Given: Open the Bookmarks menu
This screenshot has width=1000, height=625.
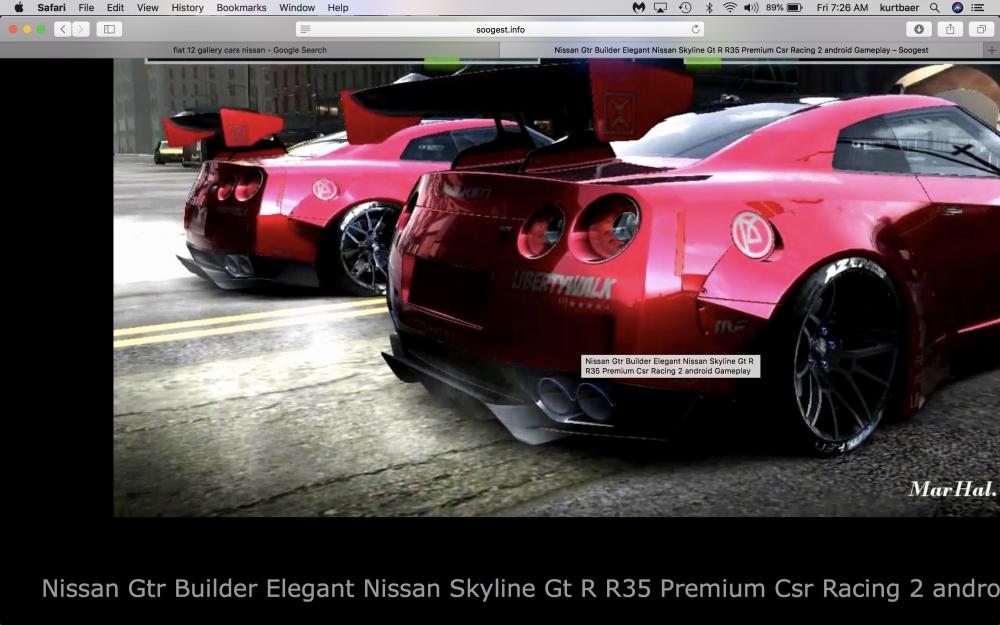Looking at the screenshot, I should 241,8.
